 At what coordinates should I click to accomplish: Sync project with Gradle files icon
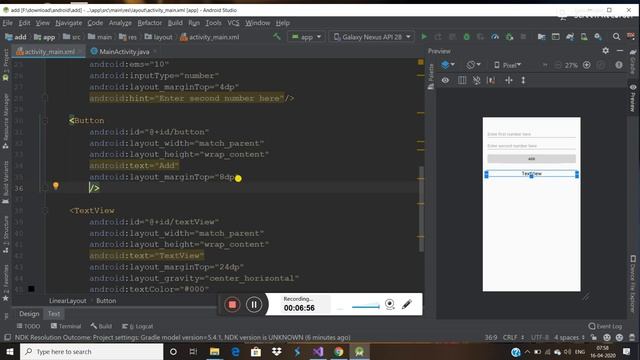point(570,37)
